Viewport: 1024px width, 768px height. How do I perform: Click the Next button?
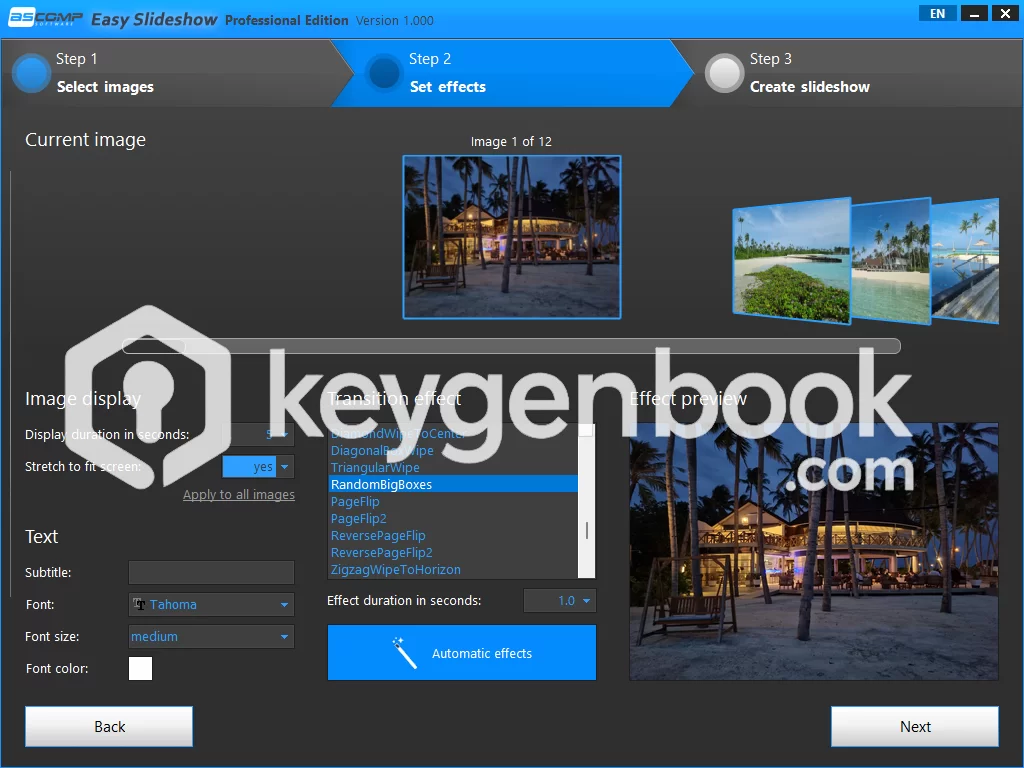coord(914,727)
